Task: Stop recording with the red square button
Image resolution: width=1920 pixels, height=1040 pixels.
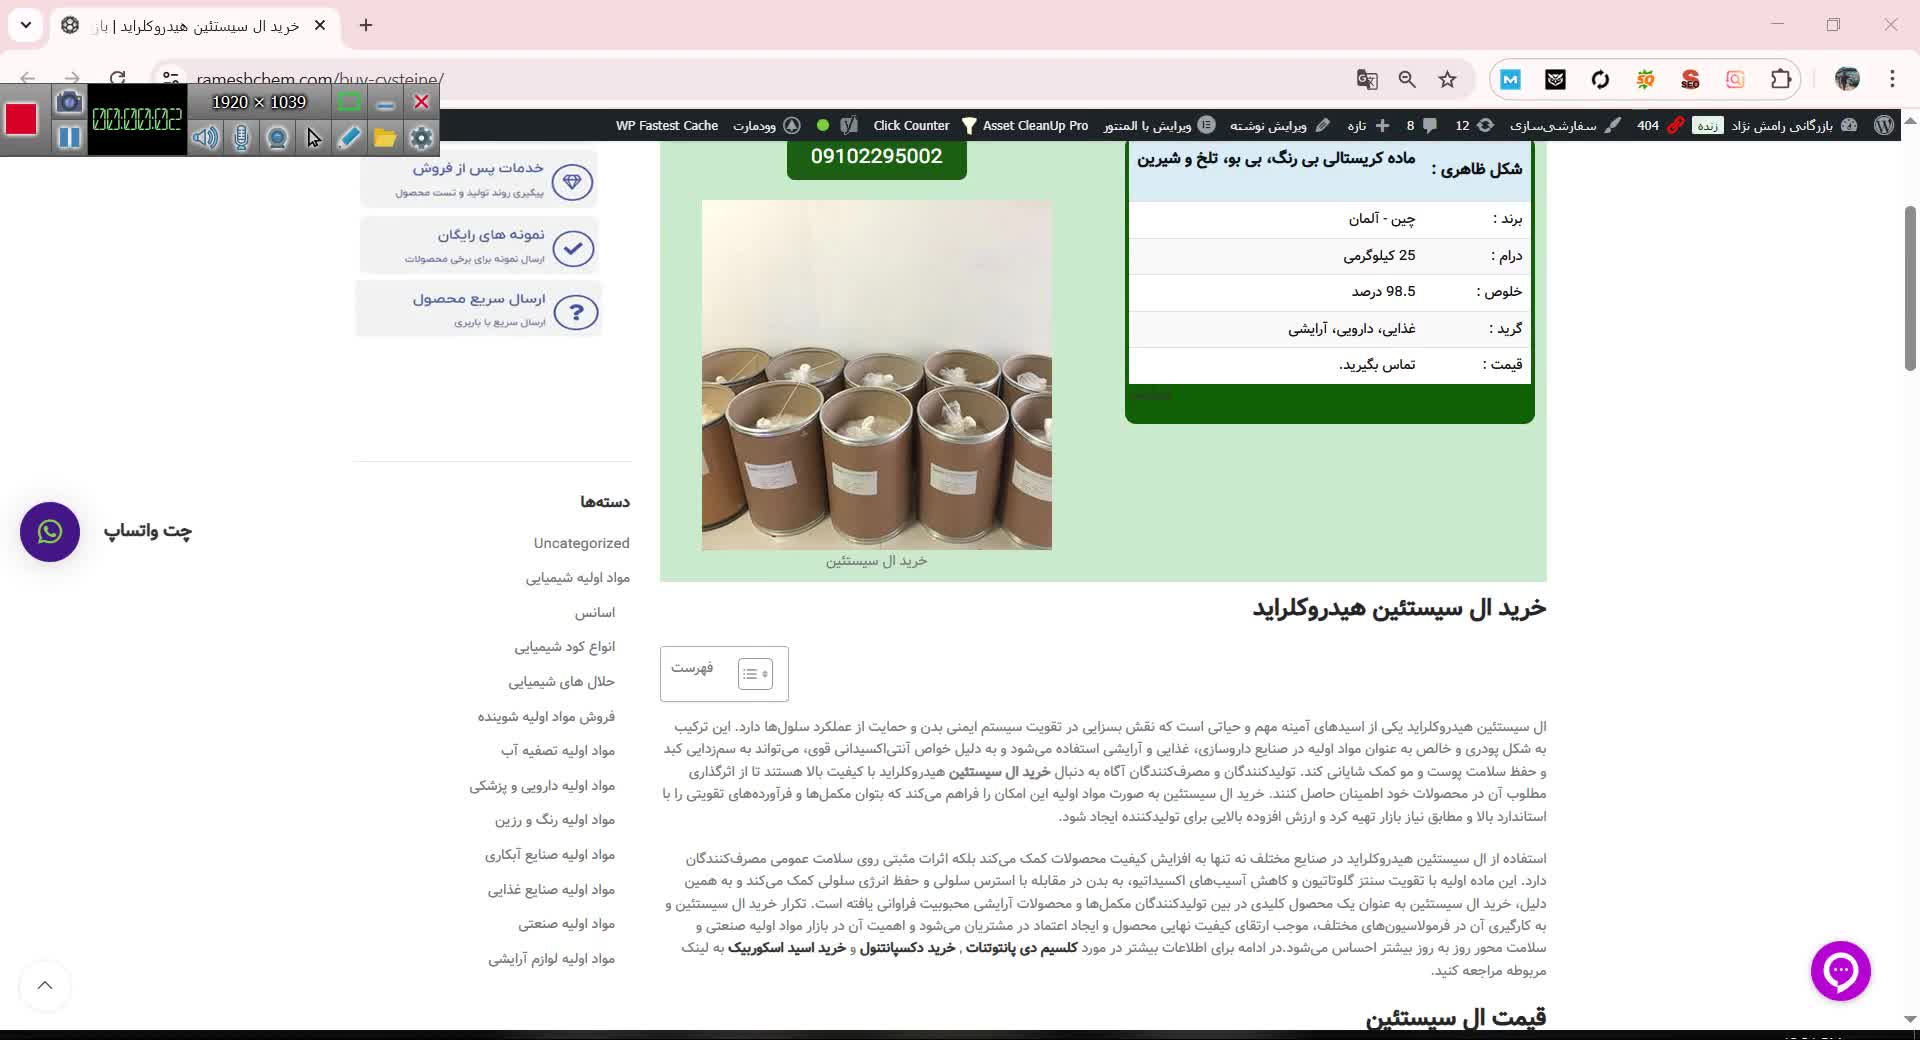Action: pos(21,119)
